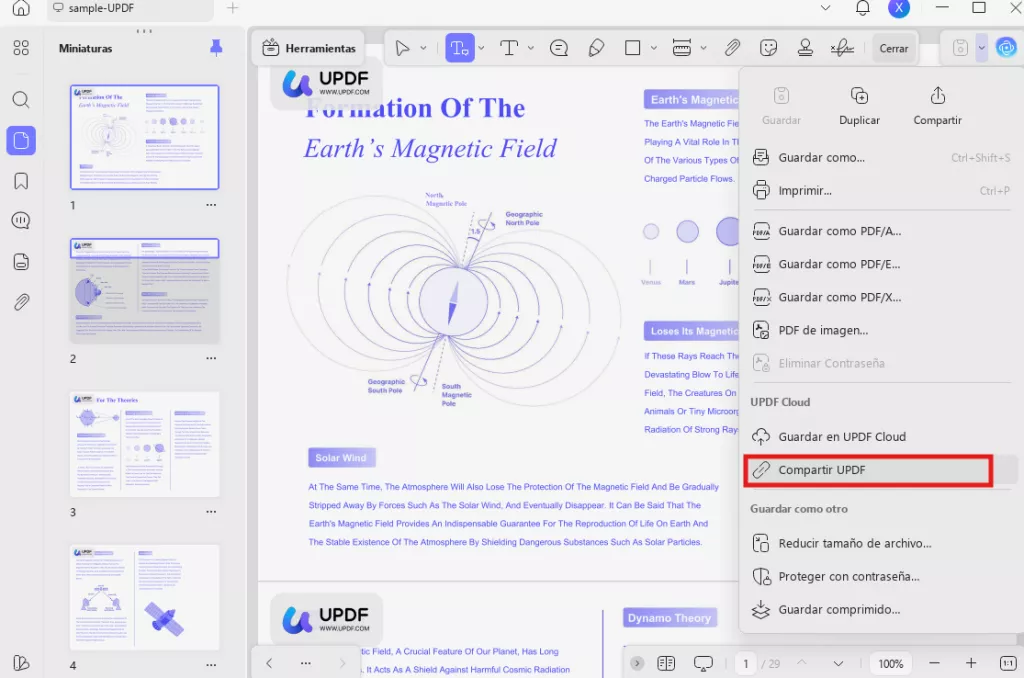Choose Guardar como PDF/X...
Viewport: 1024px width, 678px height.
tap(881, 297)
